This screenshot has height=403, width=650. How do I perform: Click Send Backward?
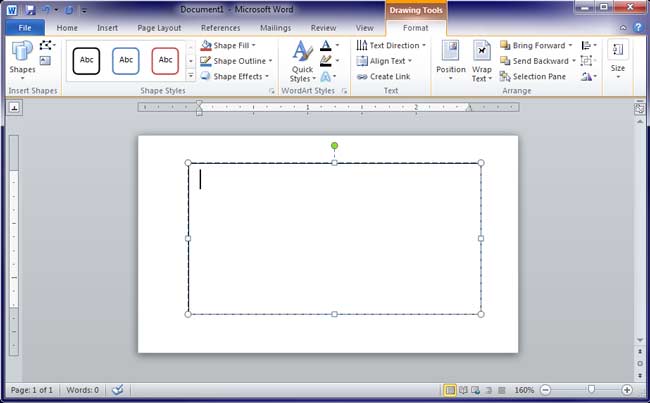pos(534,61)
